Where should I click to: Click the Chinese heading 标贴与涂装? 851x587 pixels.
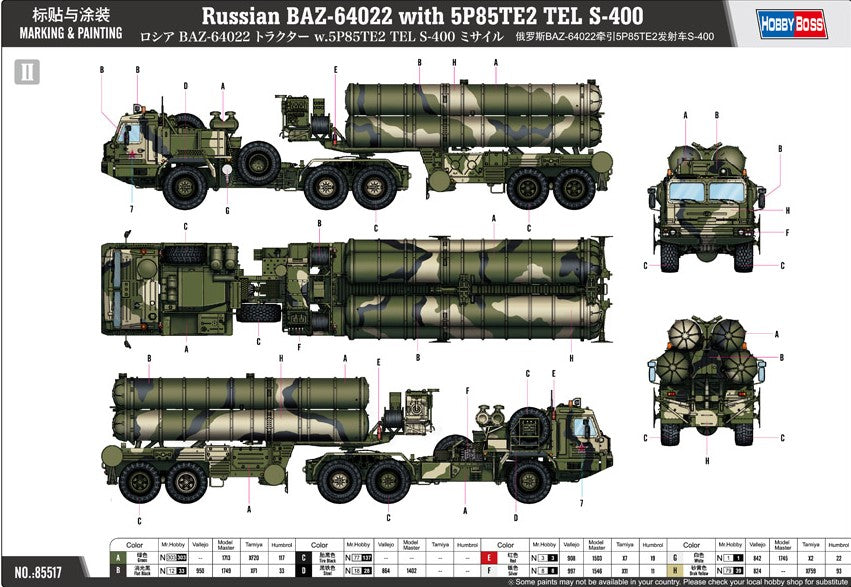point(71,14)
